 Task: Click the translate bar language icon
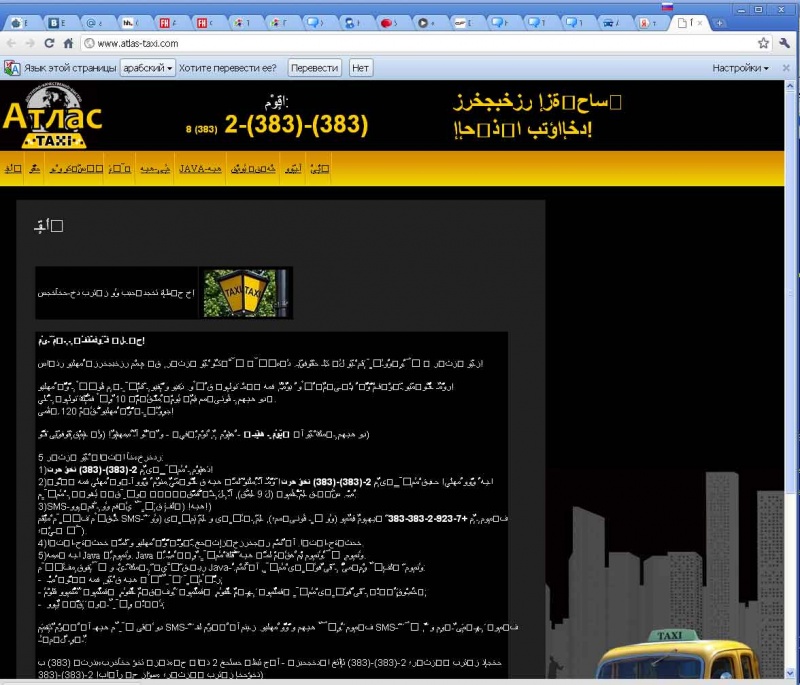click(x=12, y=68)
